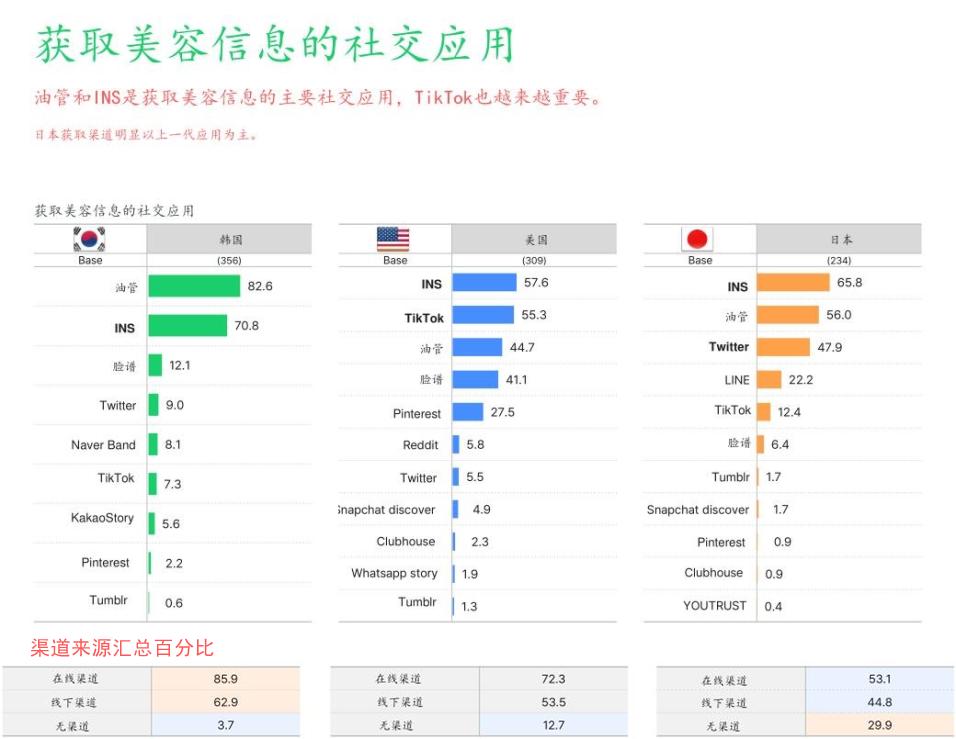This screenshot has width=956, height=739.
Task: Click the orange Twitter bar in Japan chart
Action: [785, 347]
